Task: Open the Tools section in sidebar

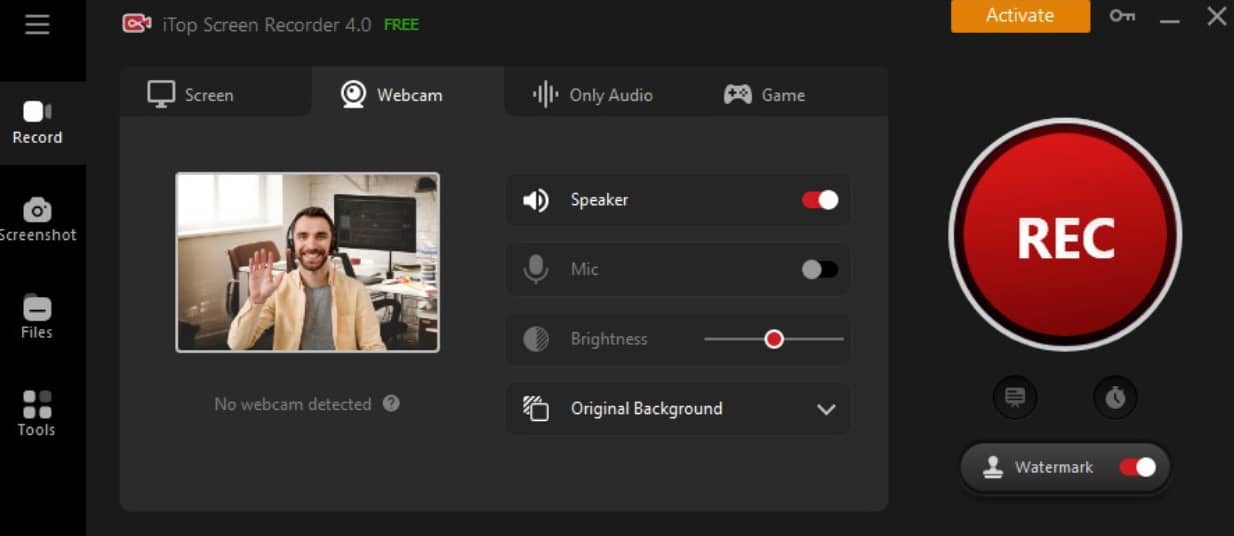Action: coord(37,415)
